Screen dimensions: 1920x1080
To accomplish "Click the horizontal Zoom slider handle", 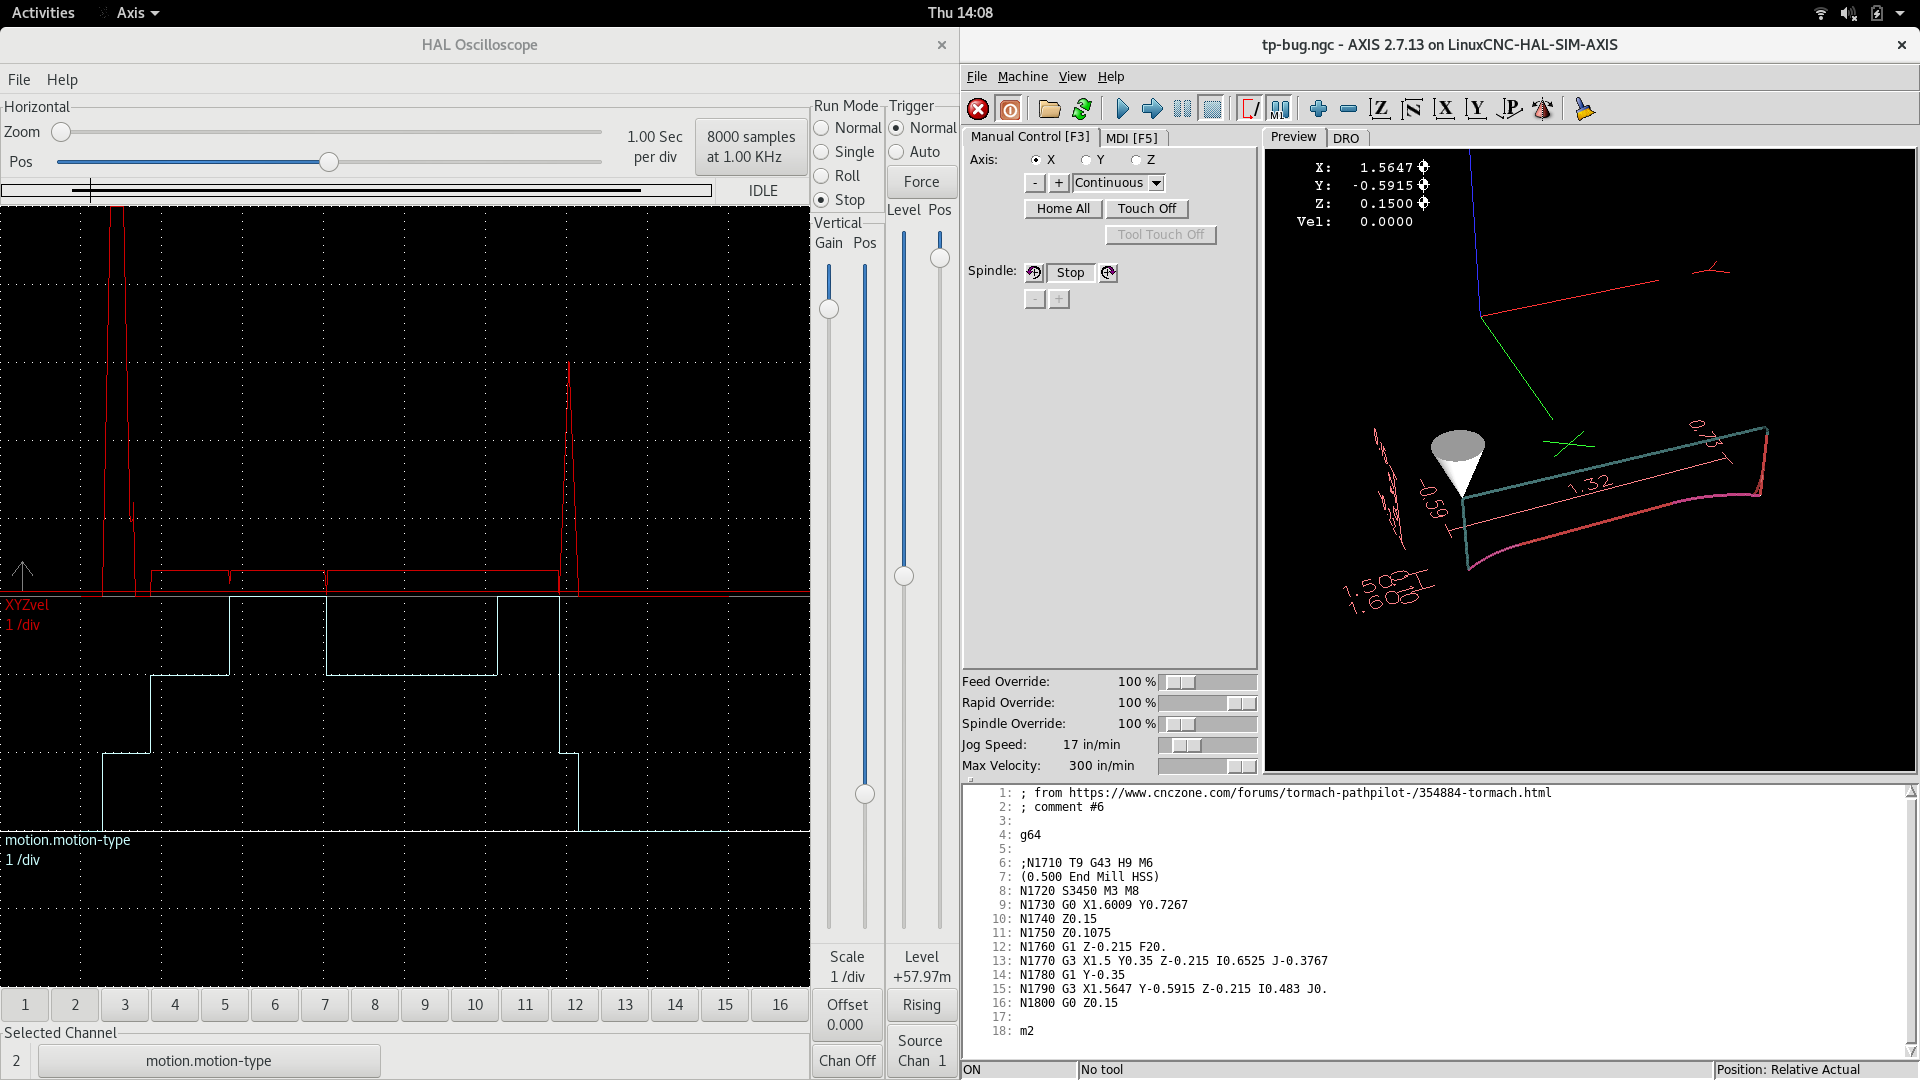I will (x=61, y=132).
